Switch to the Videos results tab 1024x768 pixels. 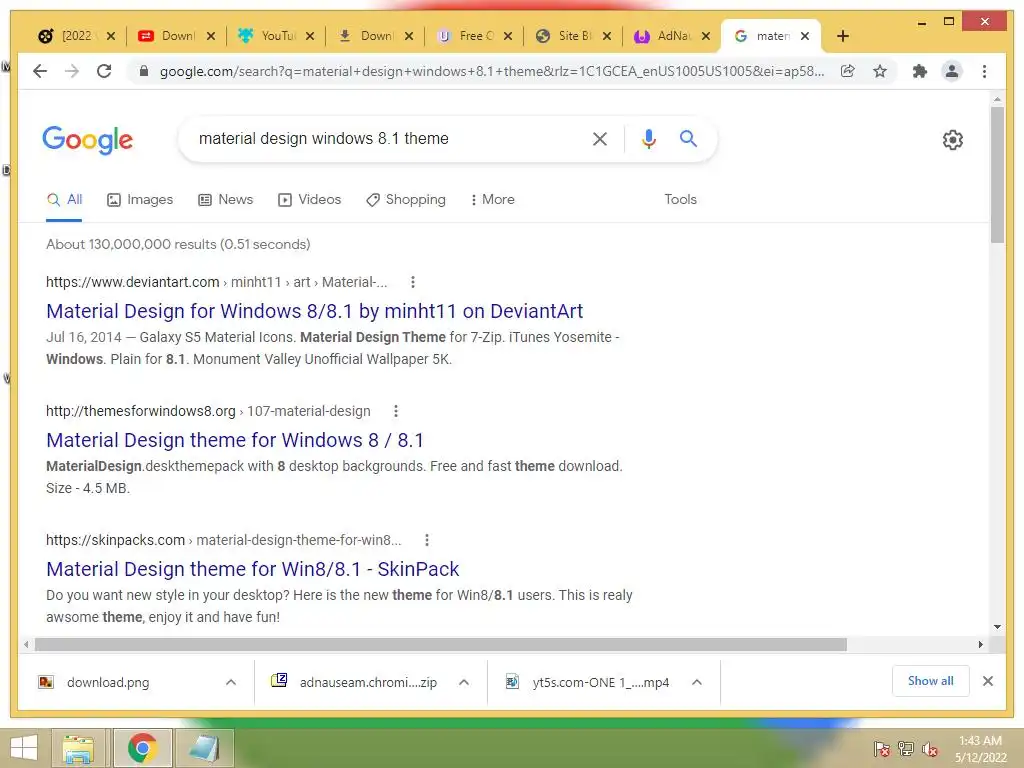click(x=309, y=199)
